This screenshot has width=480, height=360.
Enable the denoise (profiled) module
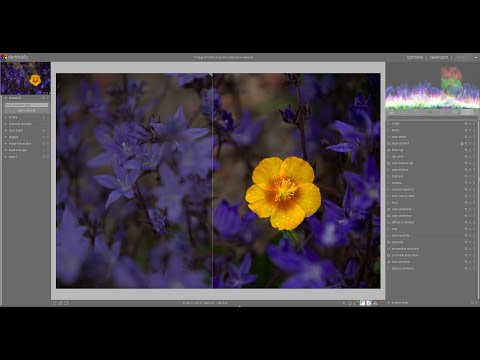point(389,268)
